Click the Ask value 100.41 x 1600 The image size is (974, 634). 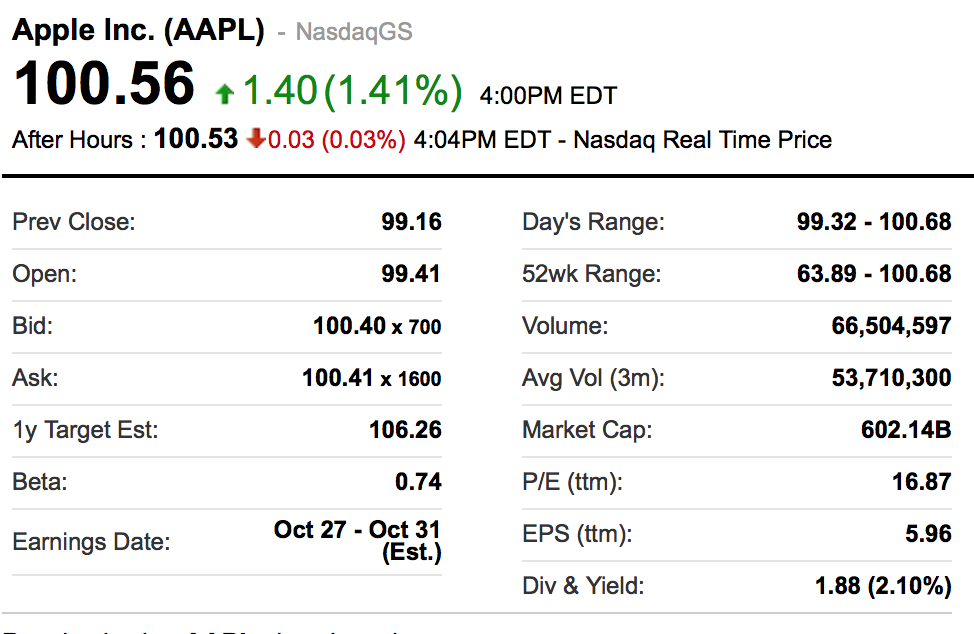point(371,378)
